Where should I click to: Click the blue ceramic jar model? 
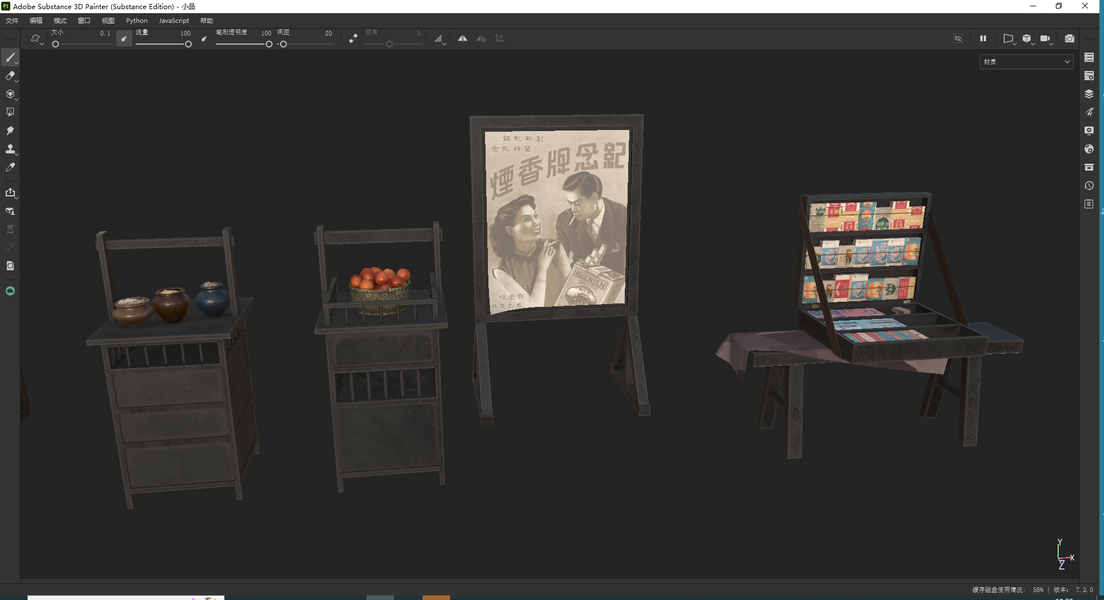[212, 299]
